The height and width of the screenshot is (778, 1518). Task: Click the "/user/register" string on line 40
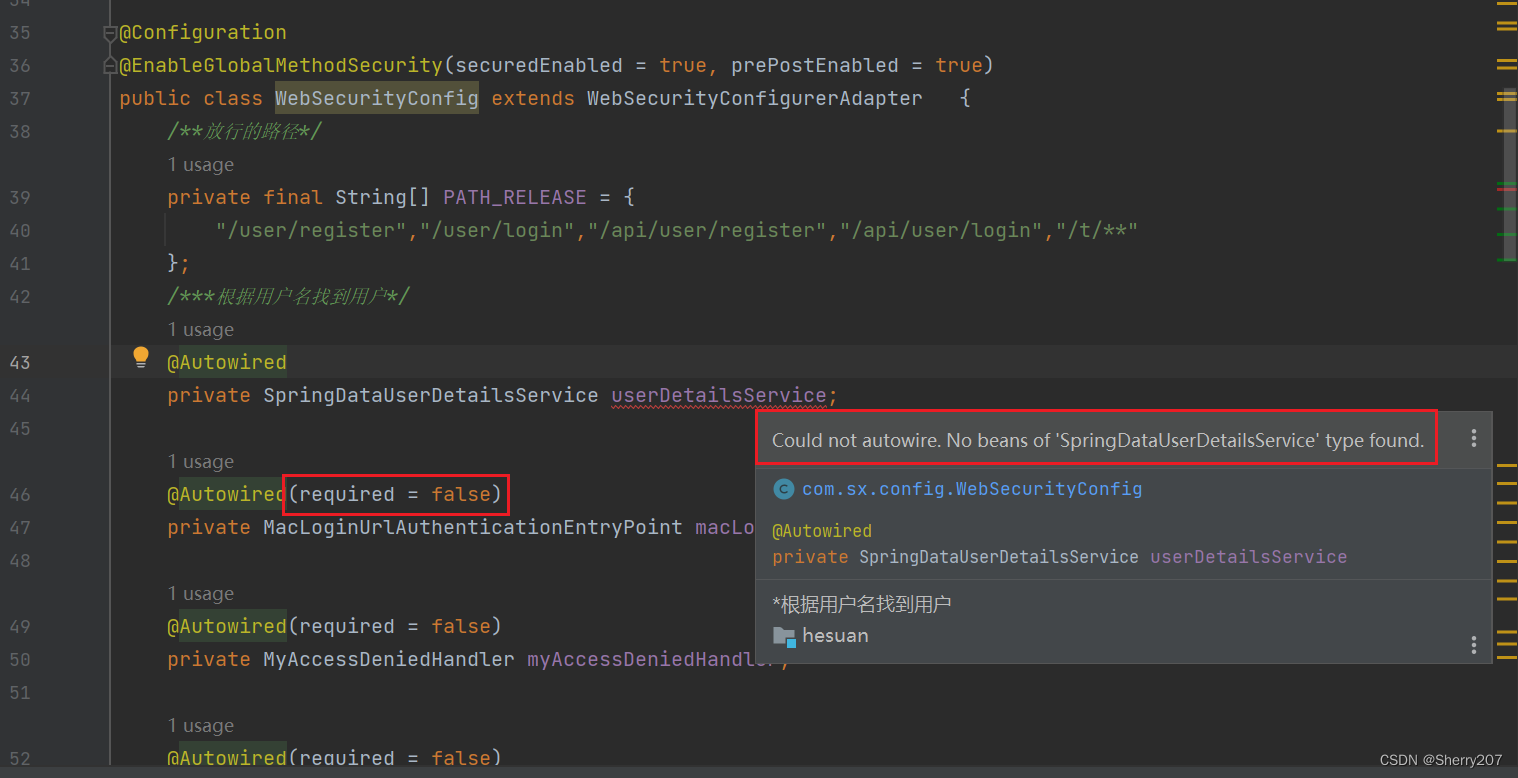[x=311, y=230]
